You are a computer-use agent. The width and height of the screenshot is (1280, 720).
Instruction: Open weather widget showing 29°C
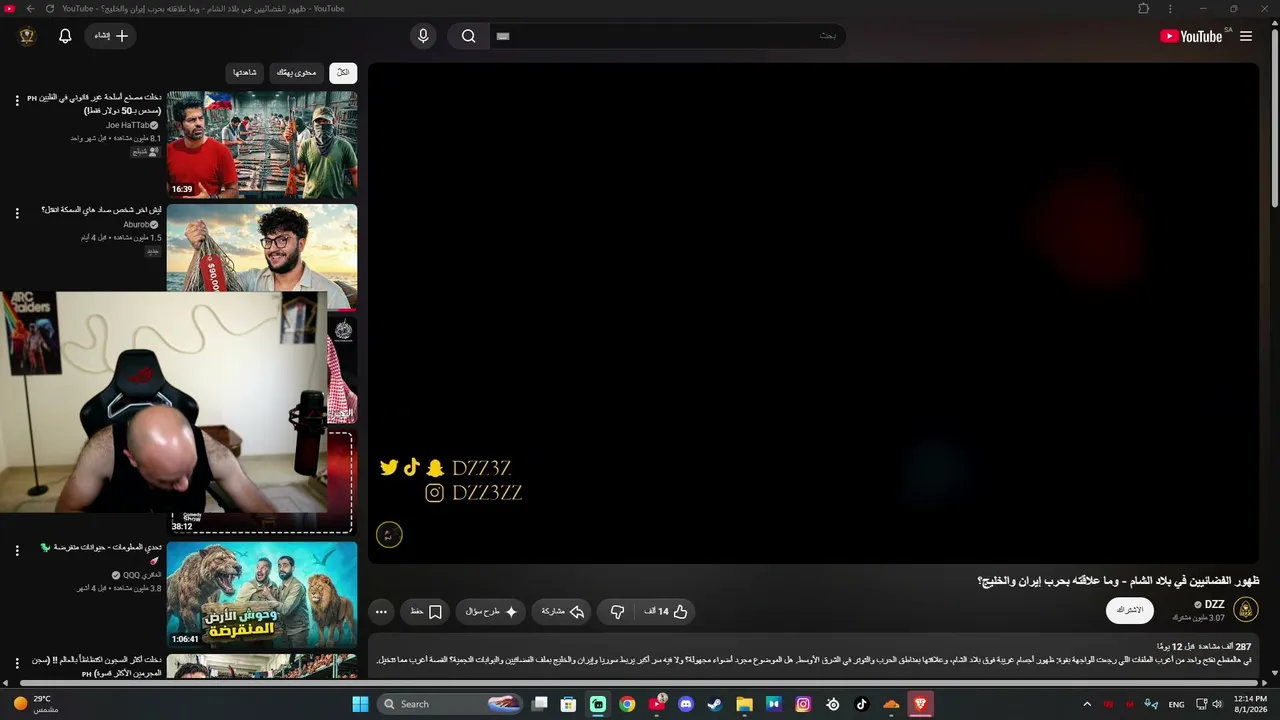point(35,704)
